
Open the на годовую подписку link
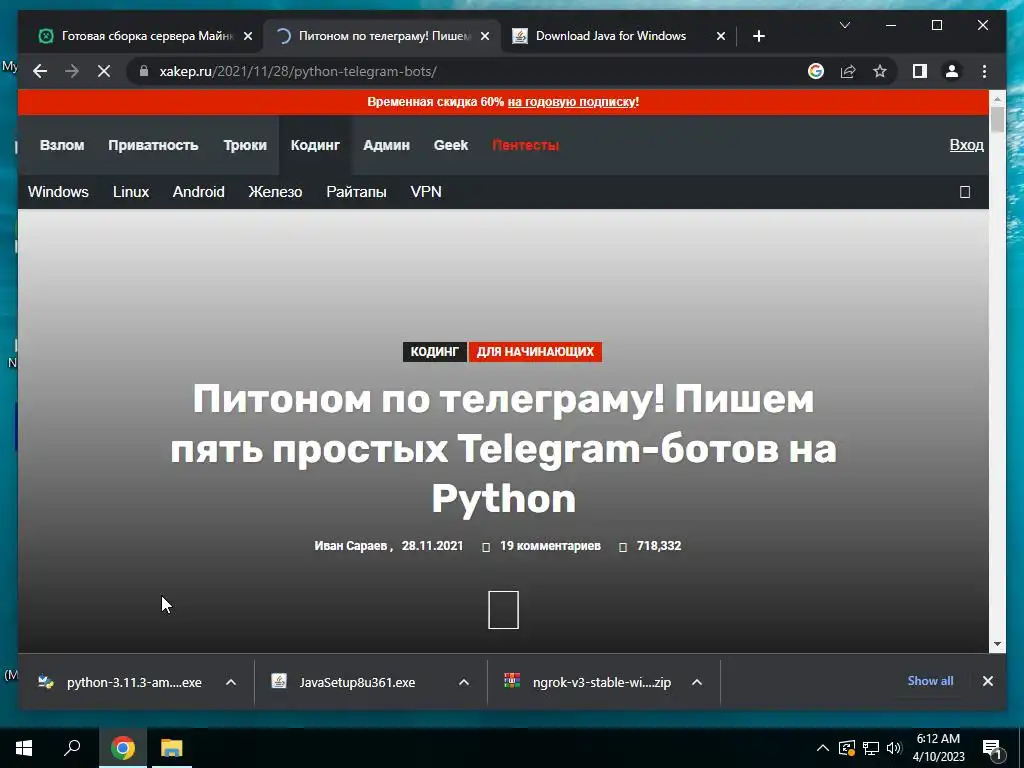pos(573,102)
